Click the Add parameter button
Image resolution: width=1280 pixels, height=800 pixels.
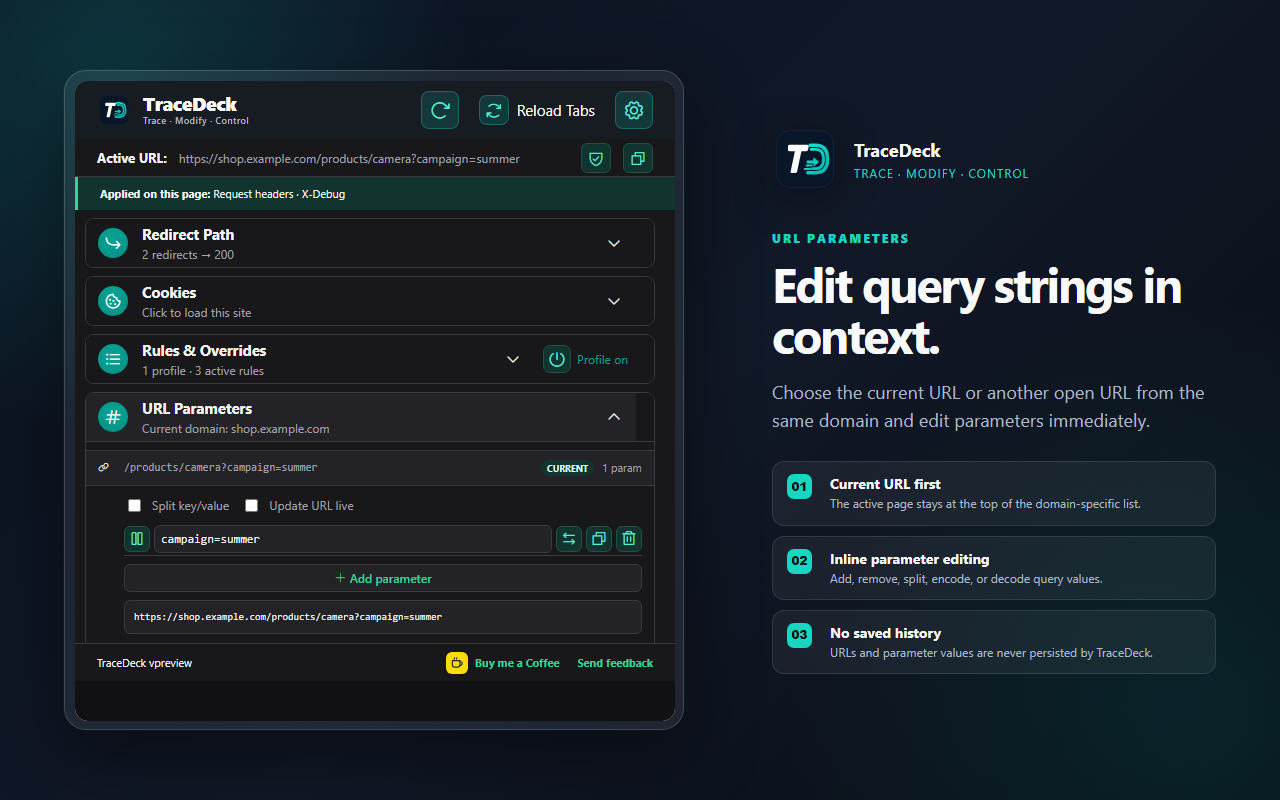[x=383, y=578]
